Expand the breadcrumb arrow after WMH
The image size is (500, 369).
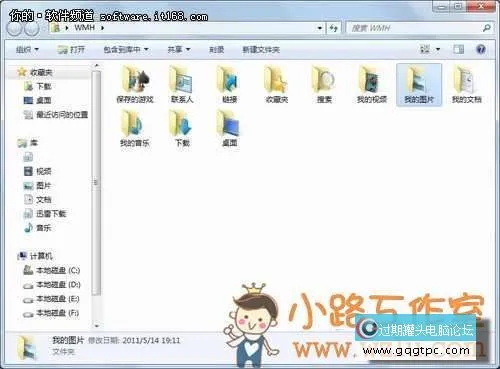pyautogui.click(x=103, y=28)
